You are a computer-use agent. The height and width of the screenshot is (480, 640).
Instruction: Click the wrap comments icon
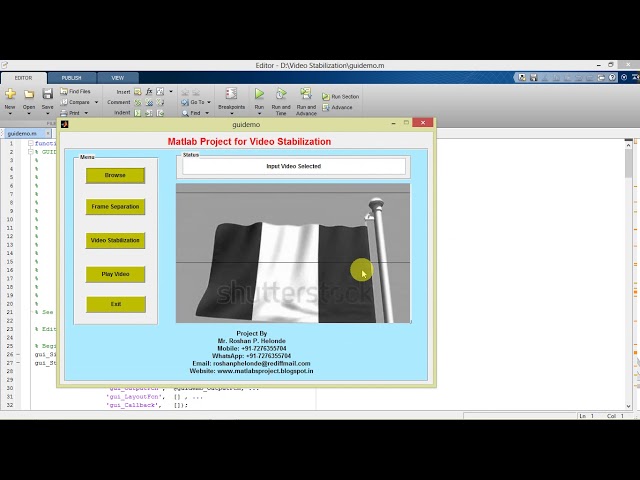[160, 102]
